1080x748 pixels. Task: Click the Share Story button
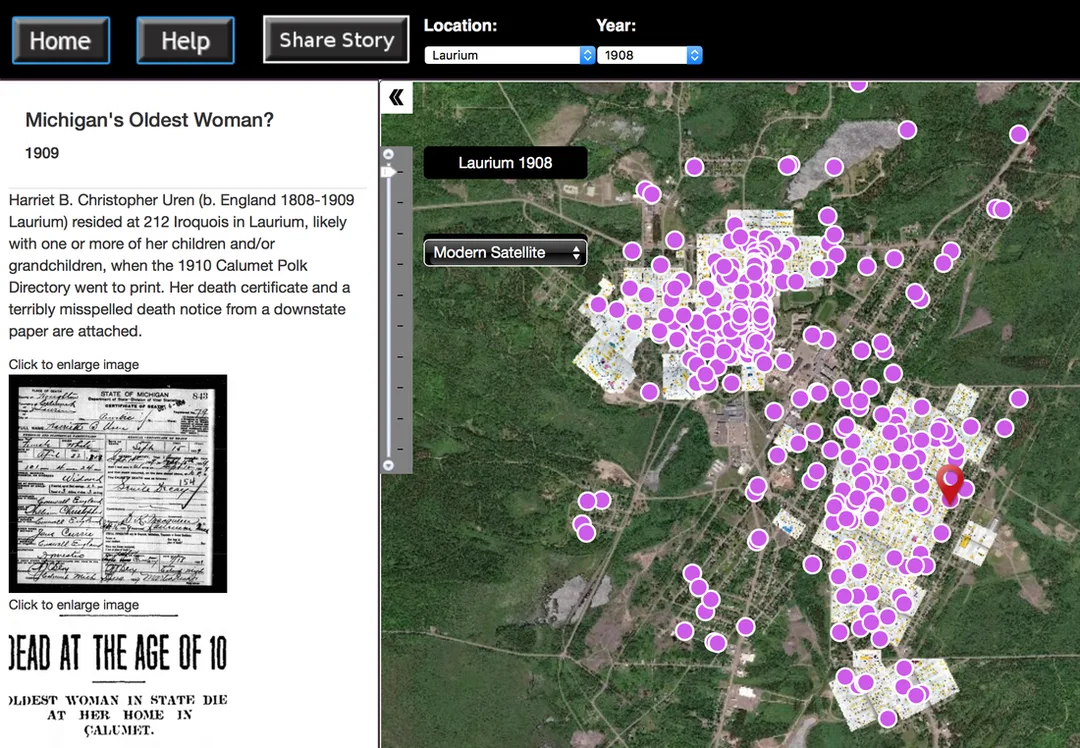point(336,39)
